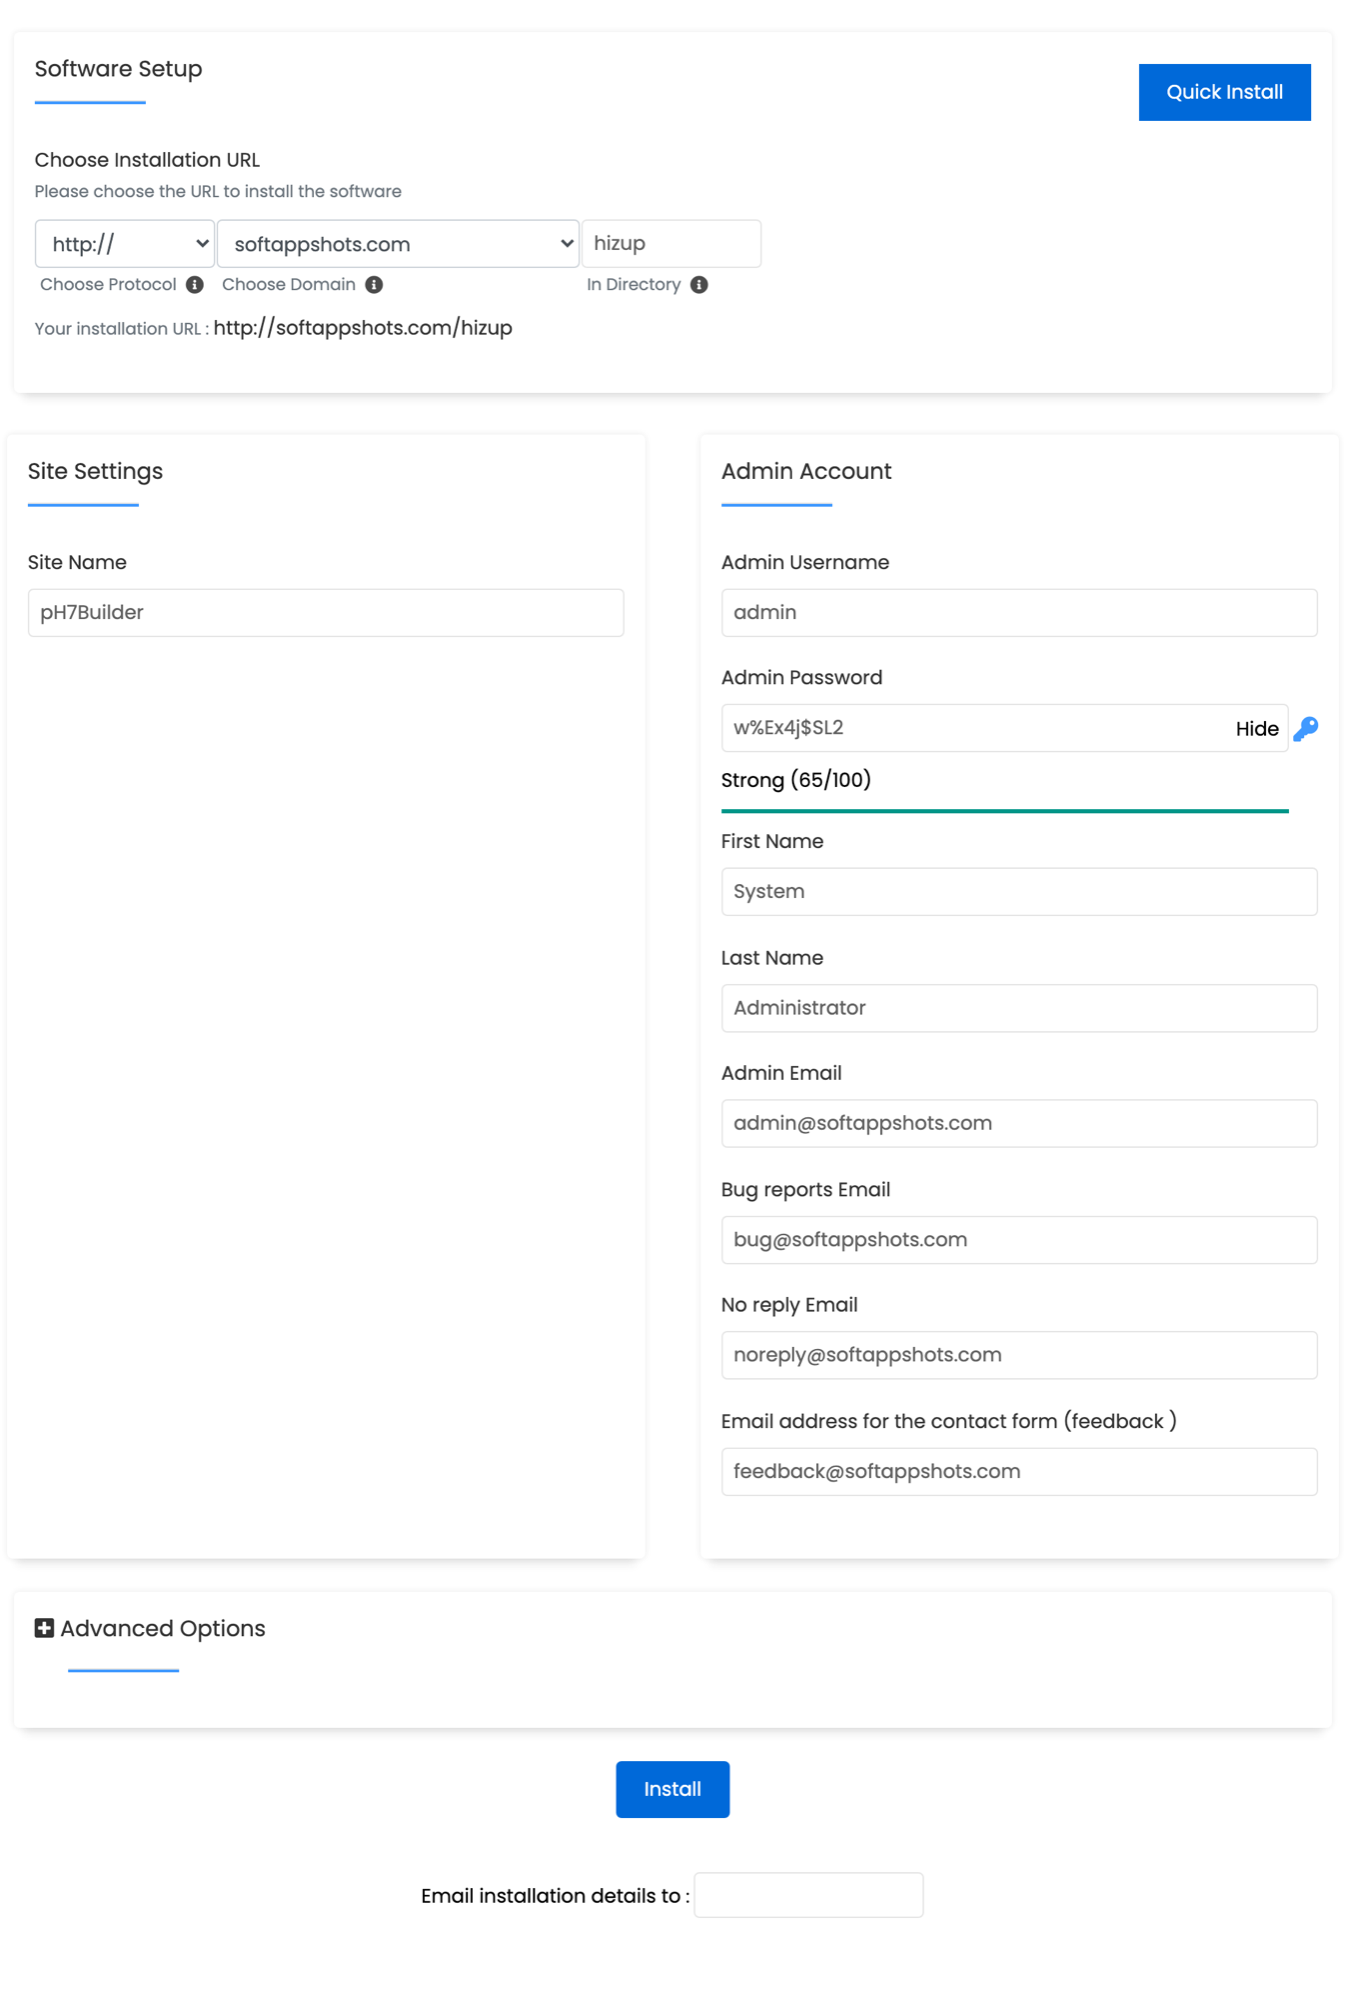Click the Choose Domain info icon
This screenshot has width=1346, height=2000.
374,284
